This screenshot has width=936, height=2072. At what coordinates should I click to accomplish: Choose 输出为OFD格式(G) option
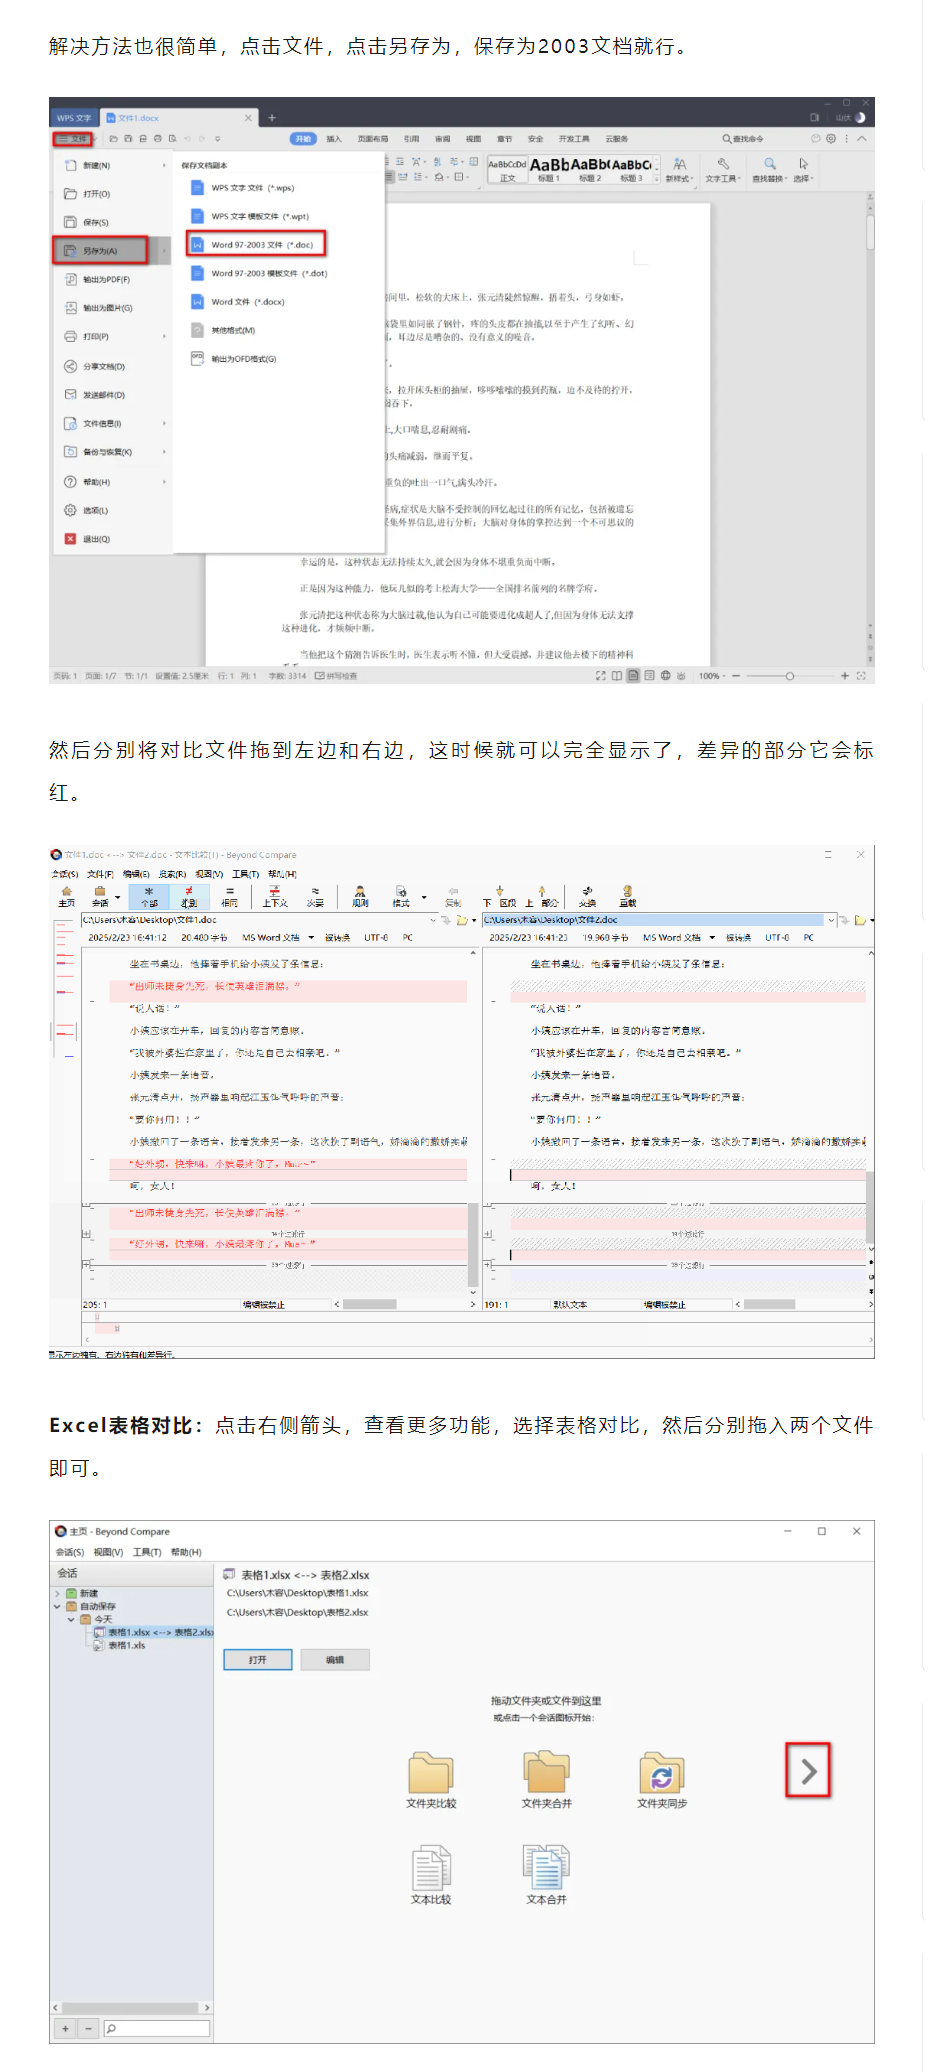click(234, 358)
